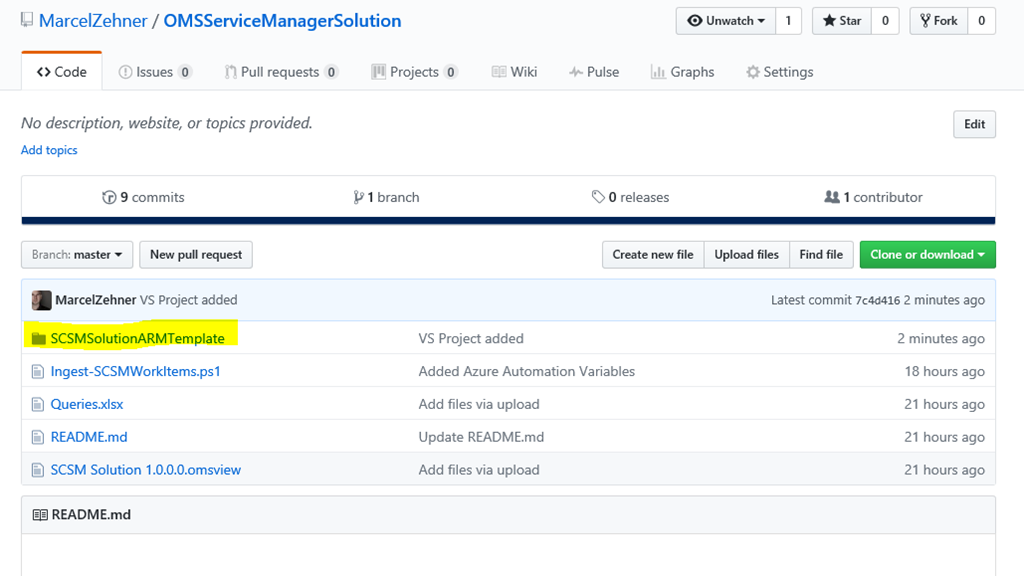Star this repository
This screenshot has width=1024, height=576.
844,21
